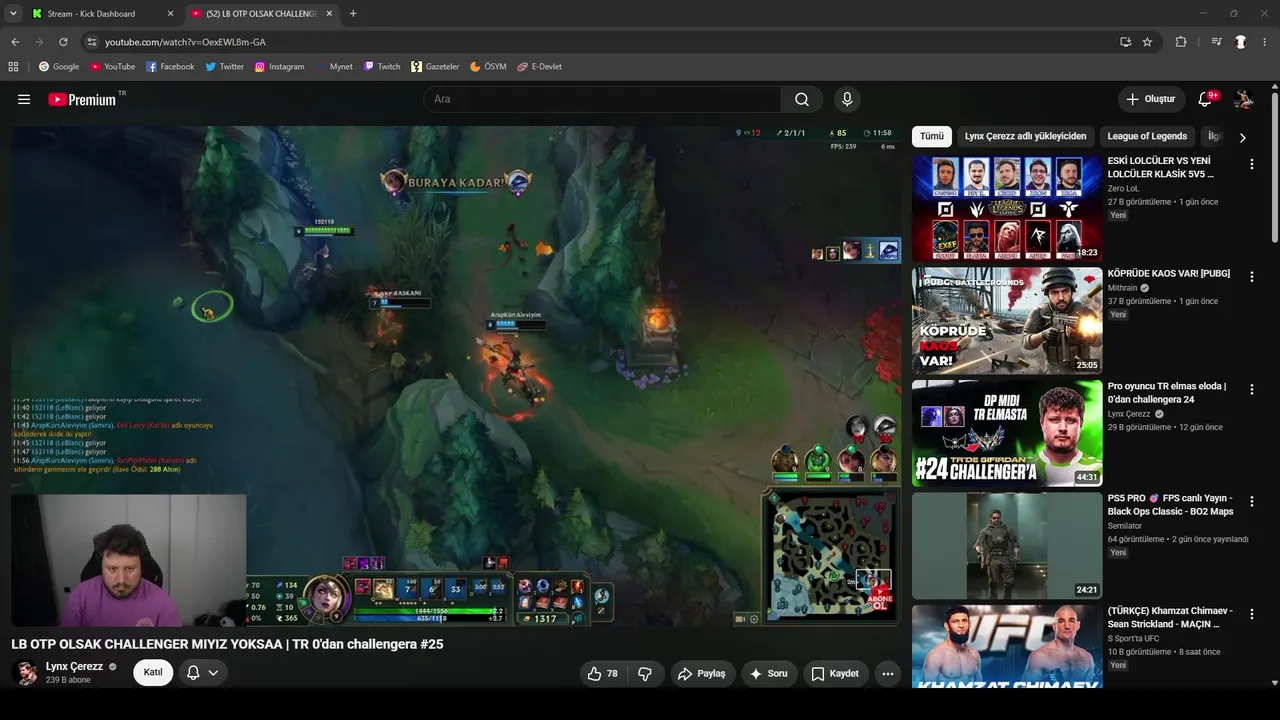Start voice search with microphone icon
This screenshot has height=720, width=1280.
point(847,99)
